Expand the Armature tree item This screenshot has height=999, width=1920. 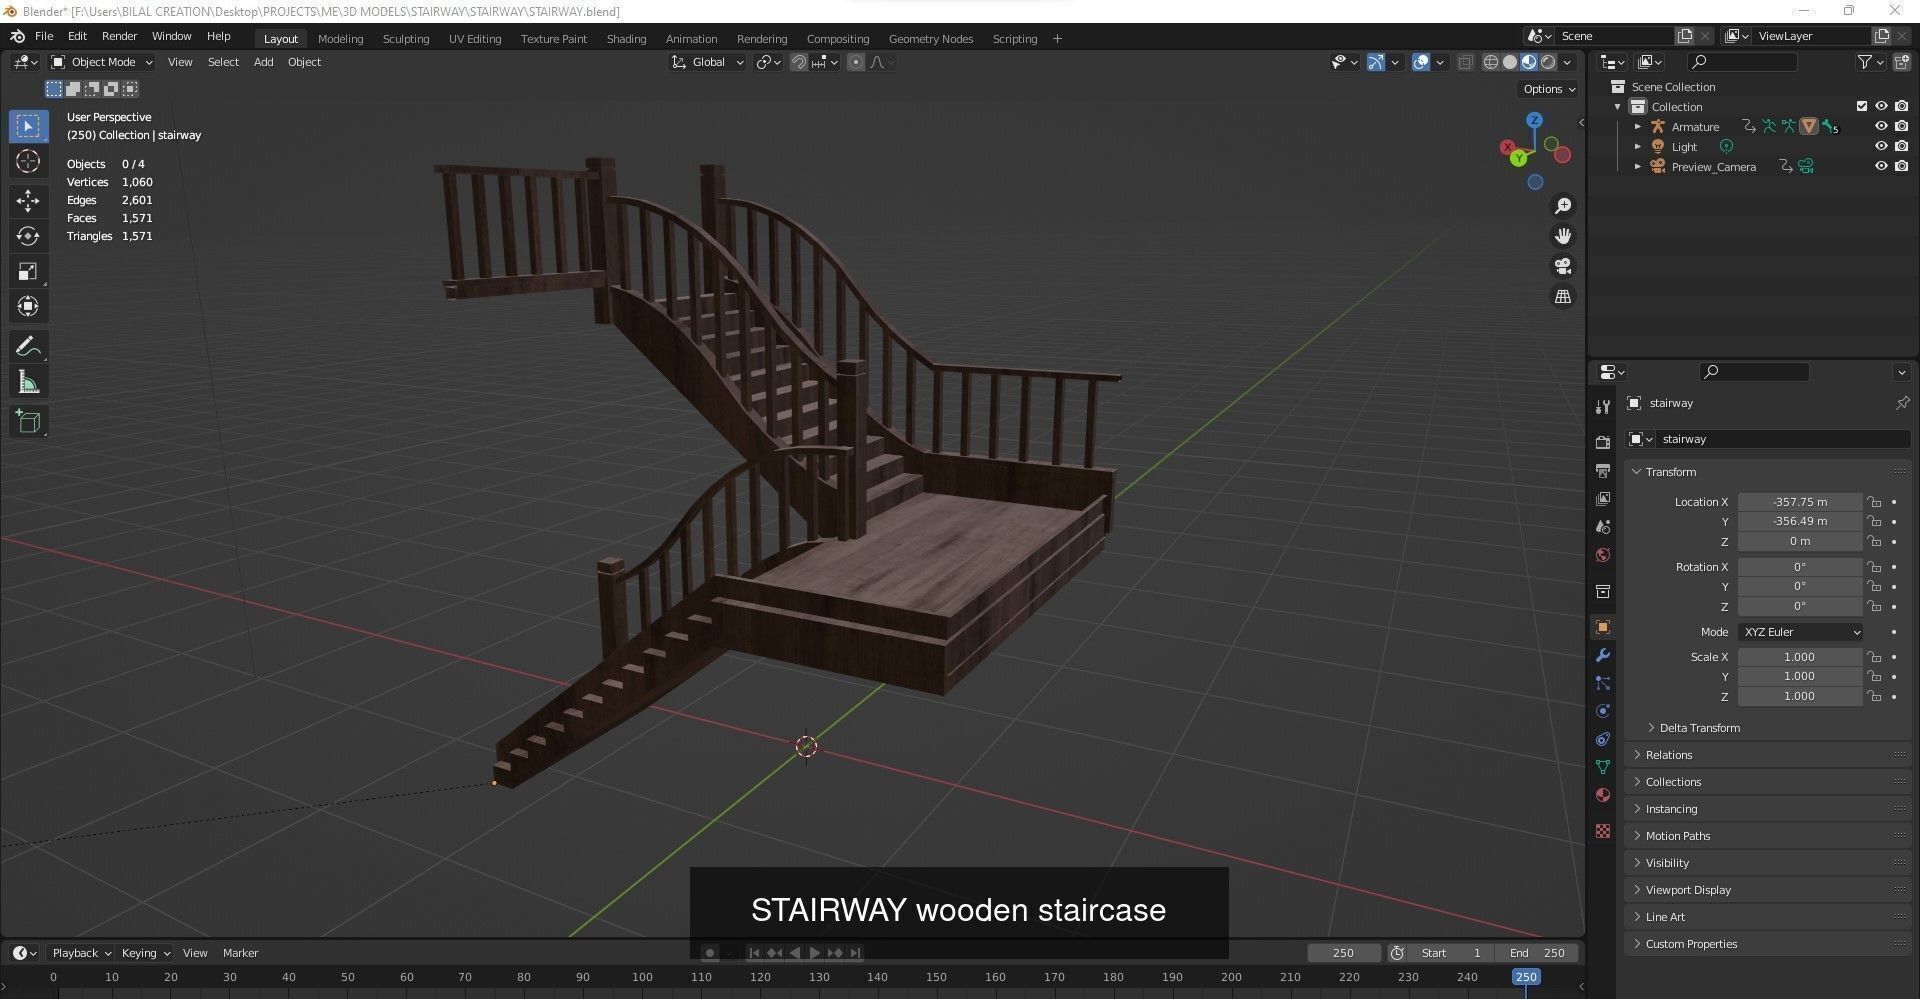coord(1638,127)
